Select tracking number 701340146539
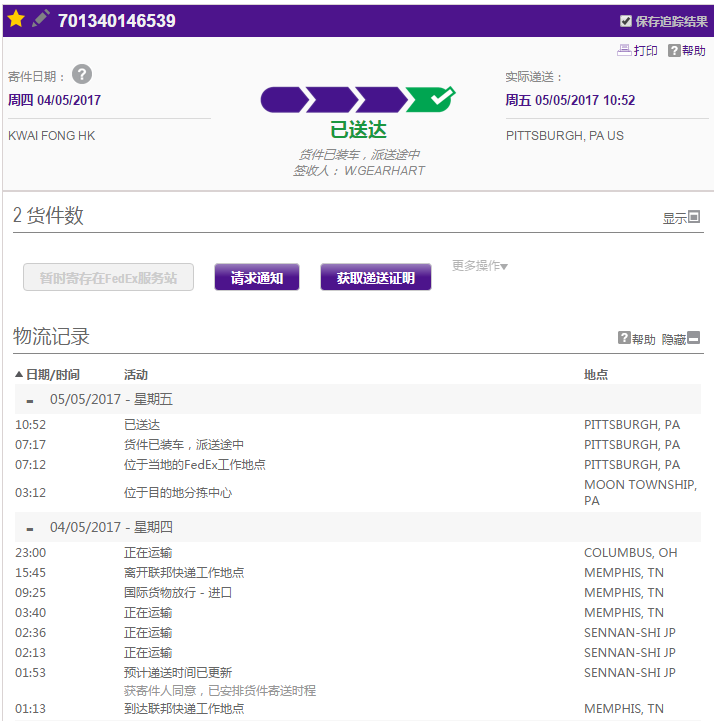Image resolution: width=714 pixels, height=721 pixels. click(x=116, y=21)
